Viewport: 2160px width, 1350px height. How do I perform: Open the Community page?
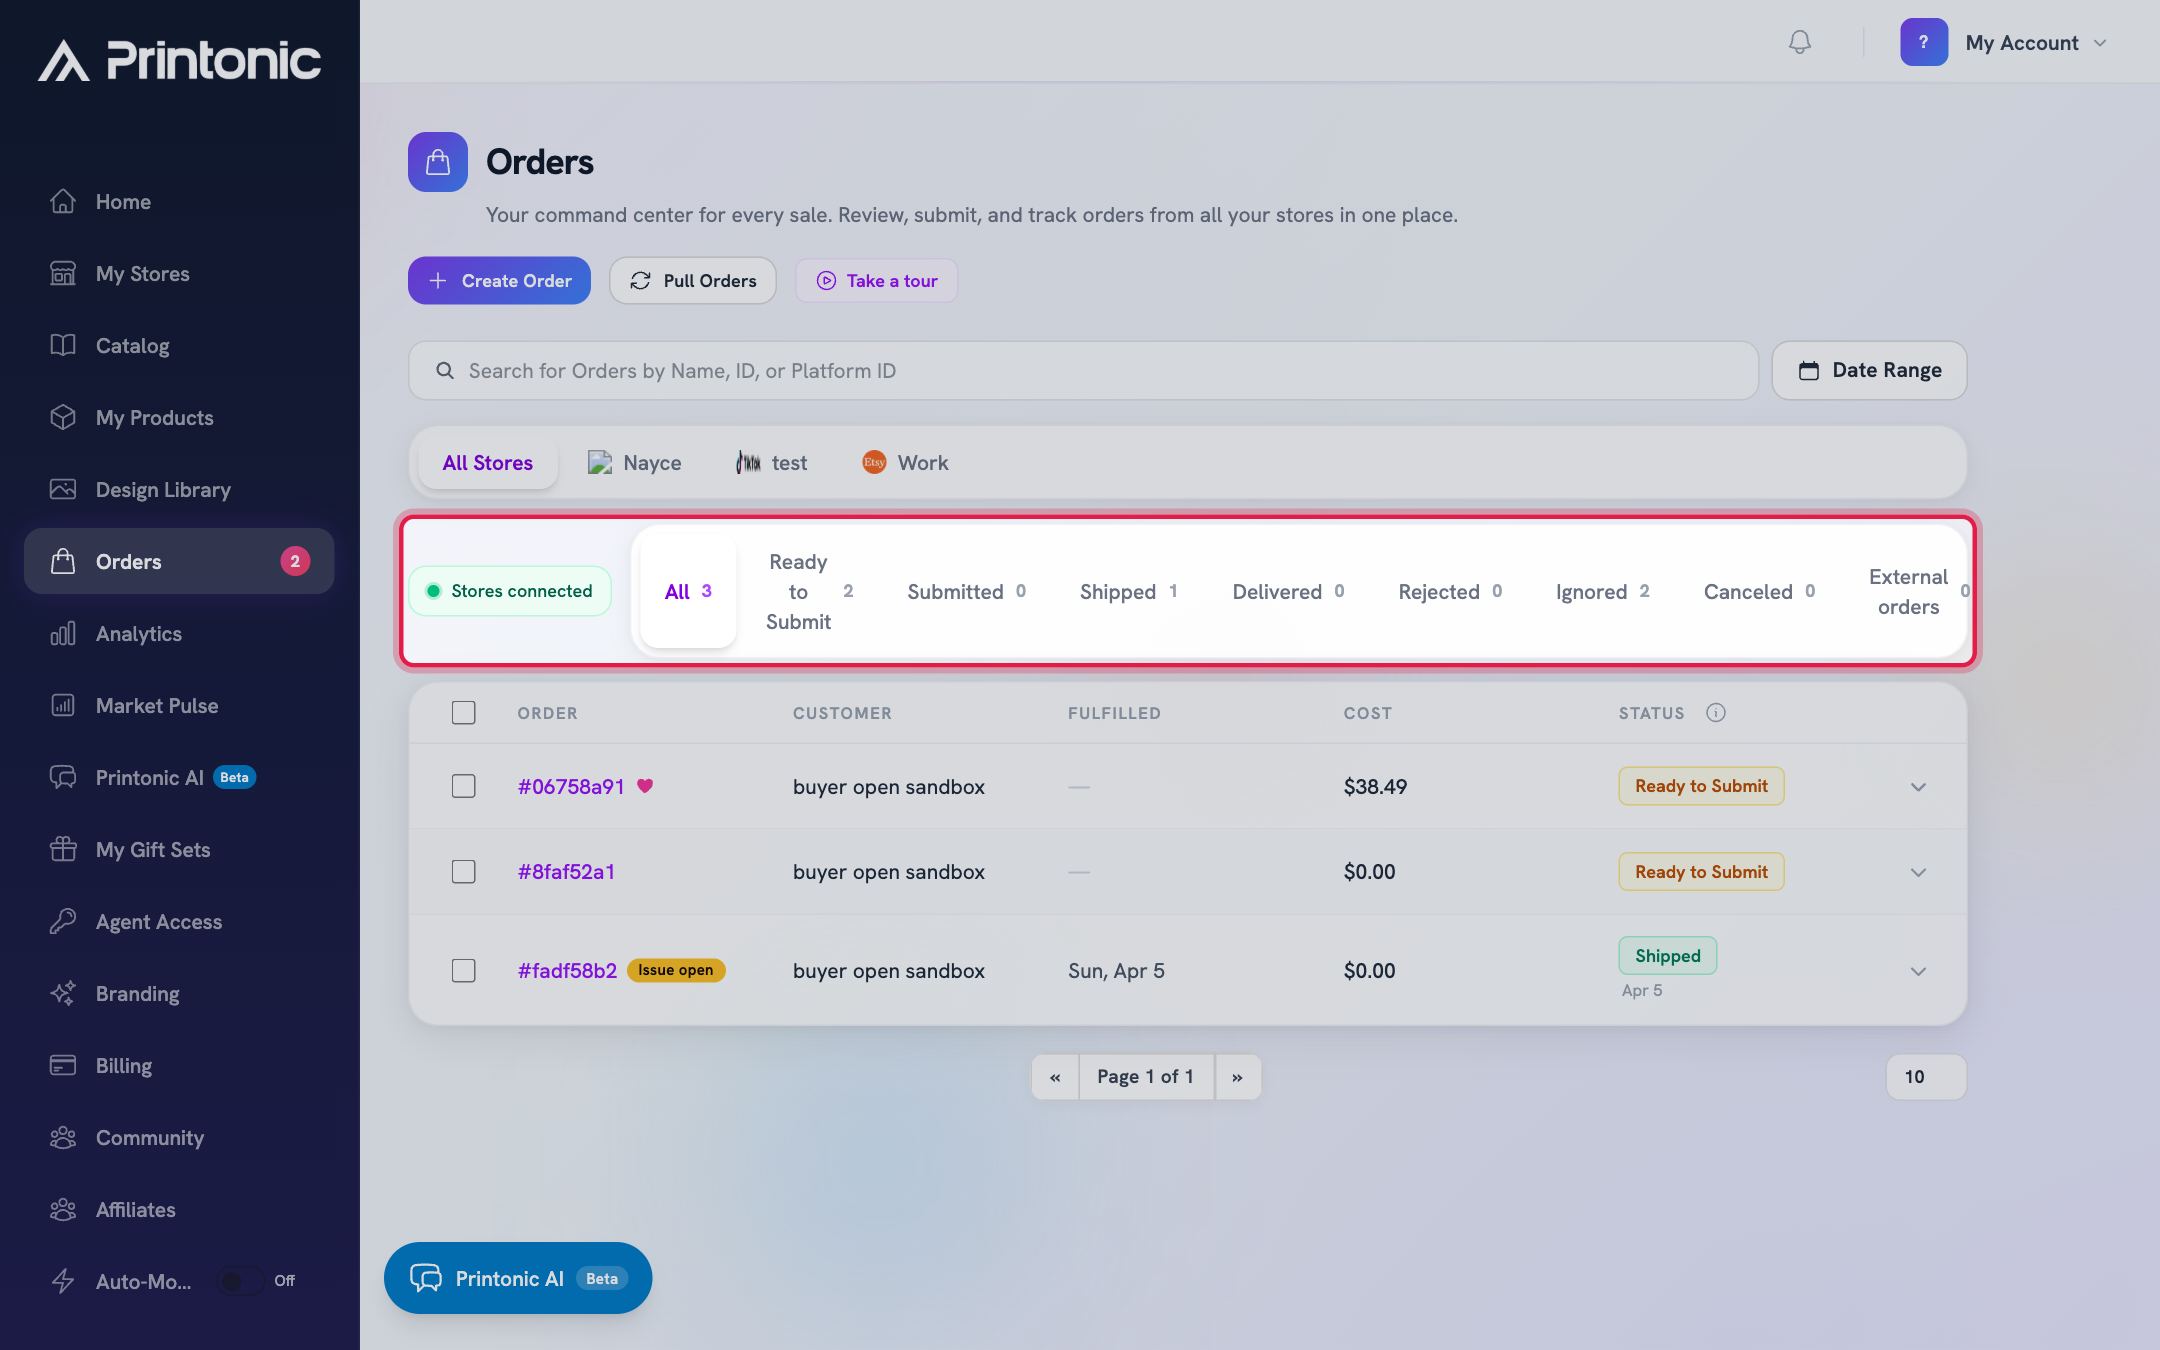(x=179, y=1137)
